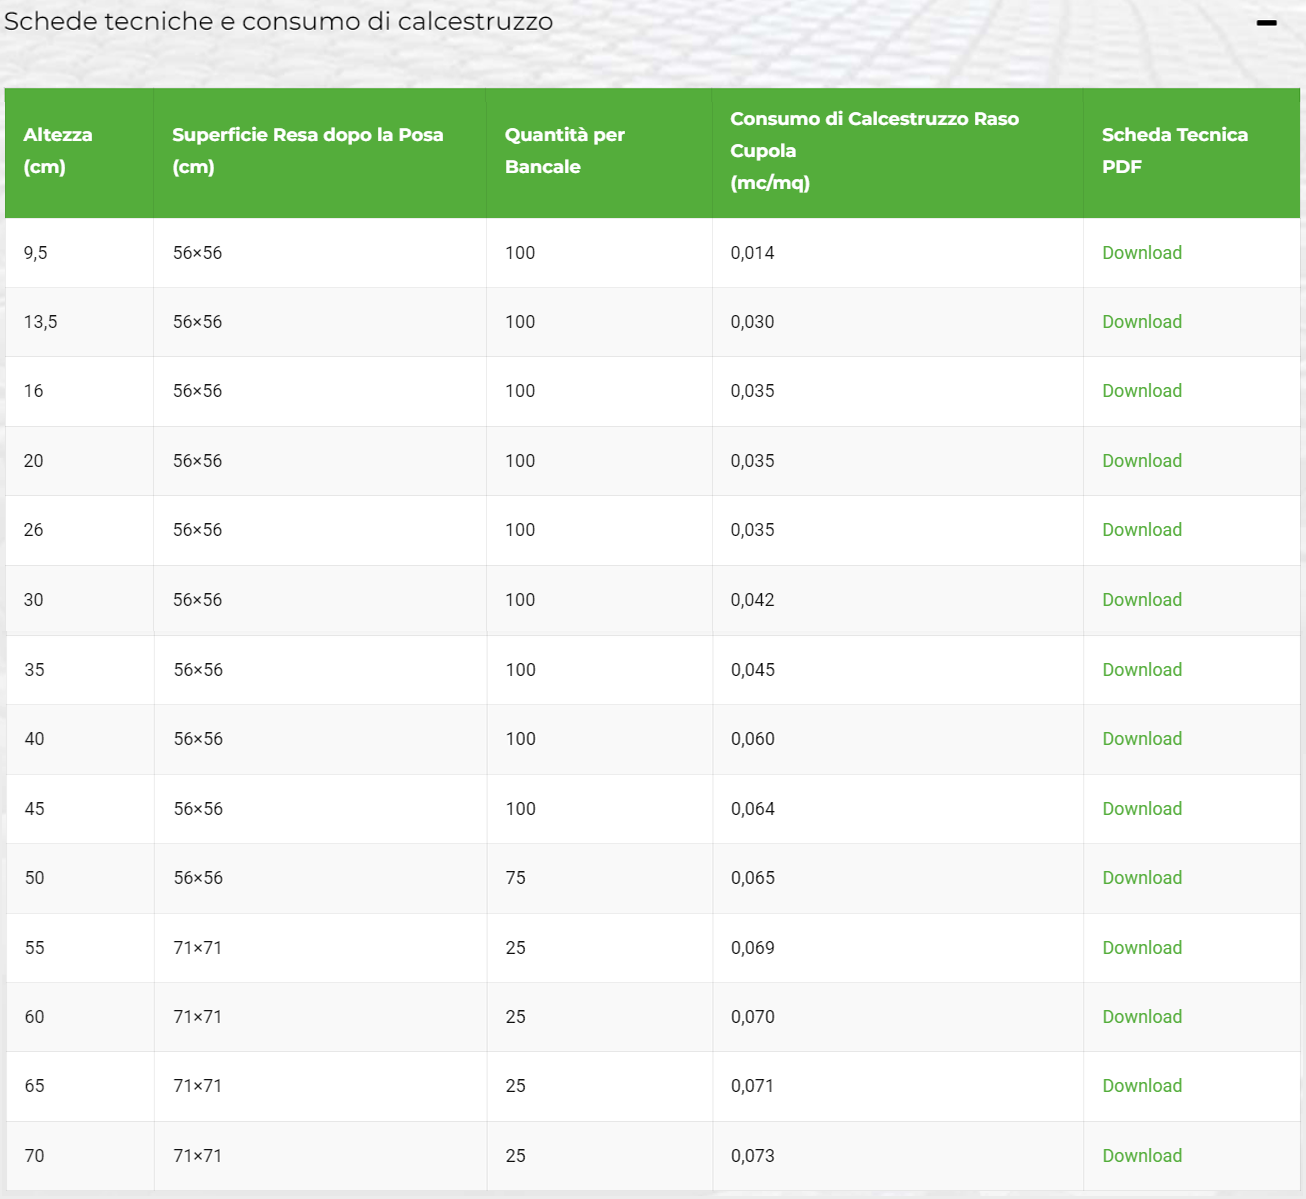Get the PDF for 65 cm height

pyautogui.click(x=1141, y=1086)
